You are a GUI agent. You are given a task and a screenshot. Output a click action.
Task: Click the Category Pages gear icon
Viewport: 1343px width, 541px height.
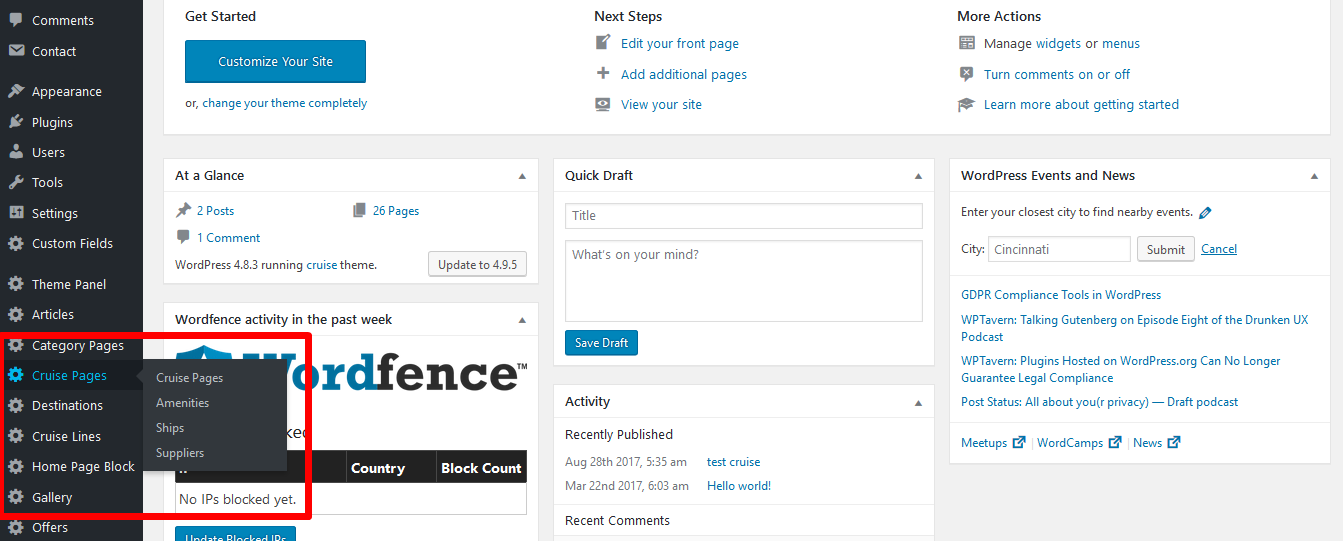[x=16, y=345]
